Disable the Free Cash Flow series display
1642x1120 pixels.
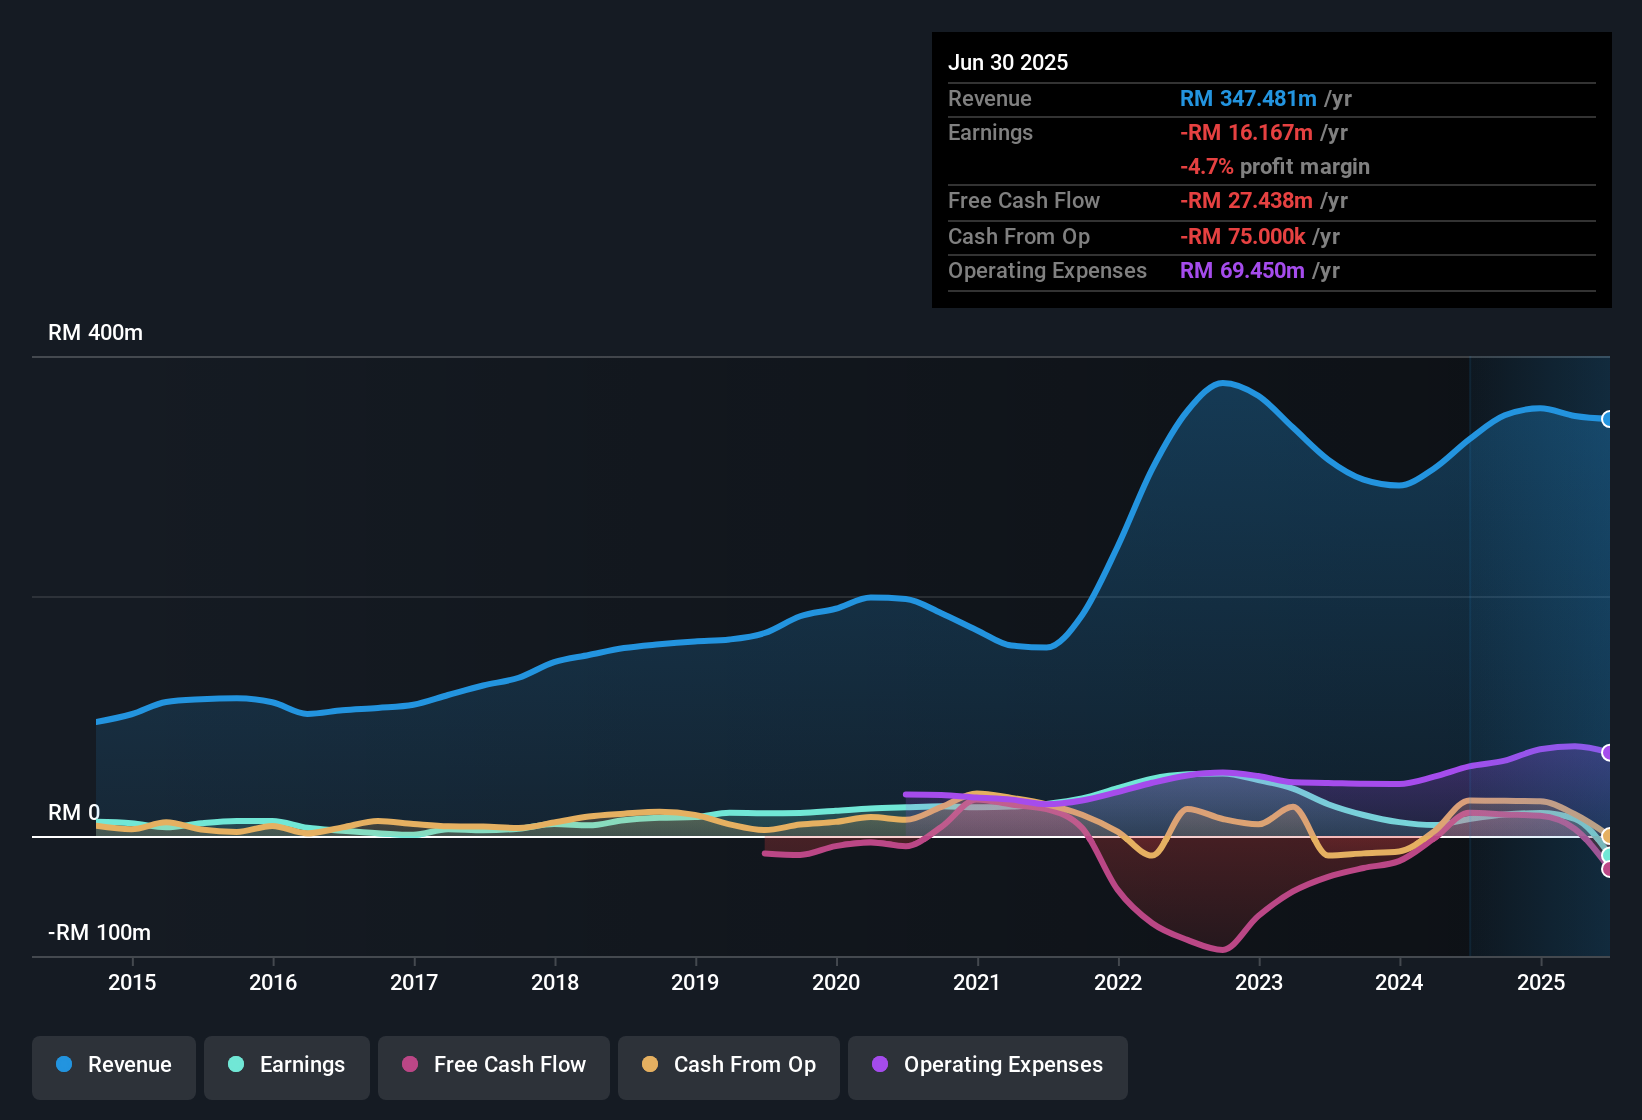[493, 1065]
